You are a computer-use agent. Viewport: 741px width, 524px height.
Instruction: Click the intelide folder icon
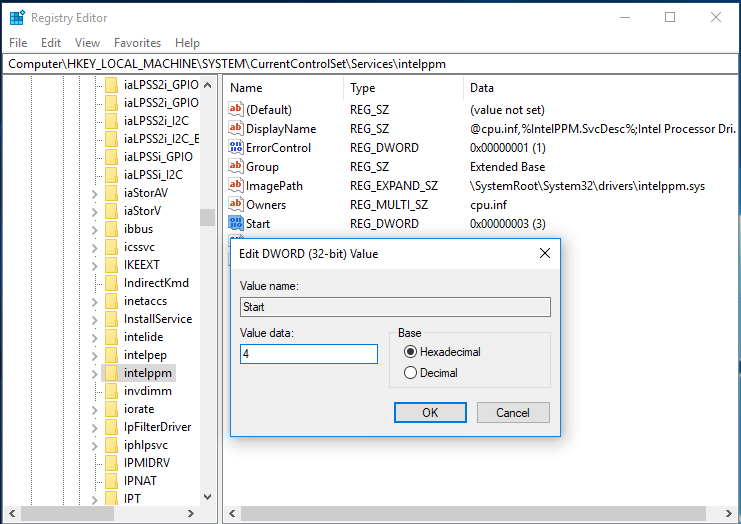click(x=112, y=337)
